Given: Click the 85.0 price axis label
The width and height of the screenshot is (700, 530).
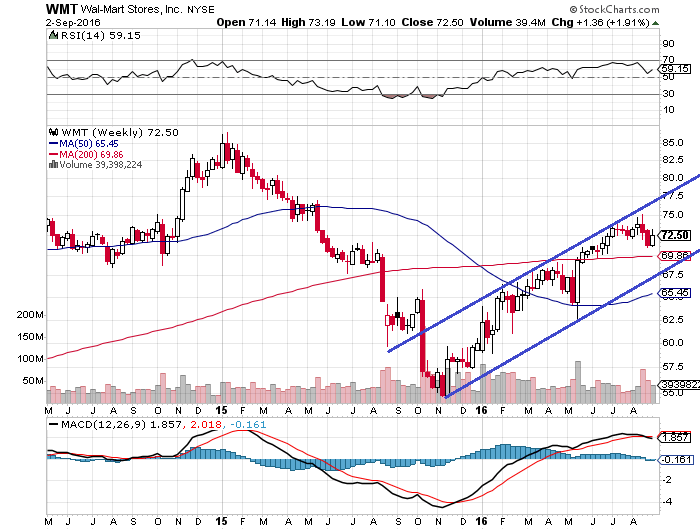Looking at the screenshot, I should click(673, 143).
